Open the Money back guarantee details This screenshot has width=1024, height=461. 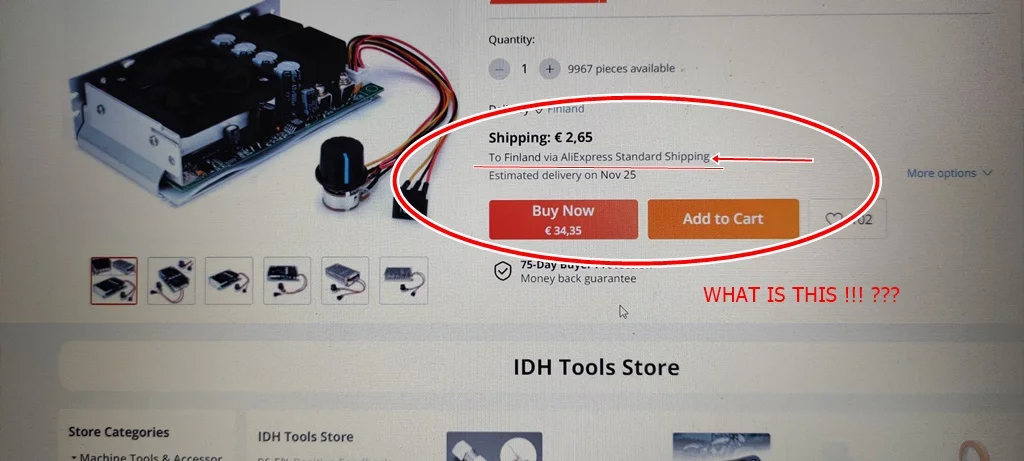[577, 279]
